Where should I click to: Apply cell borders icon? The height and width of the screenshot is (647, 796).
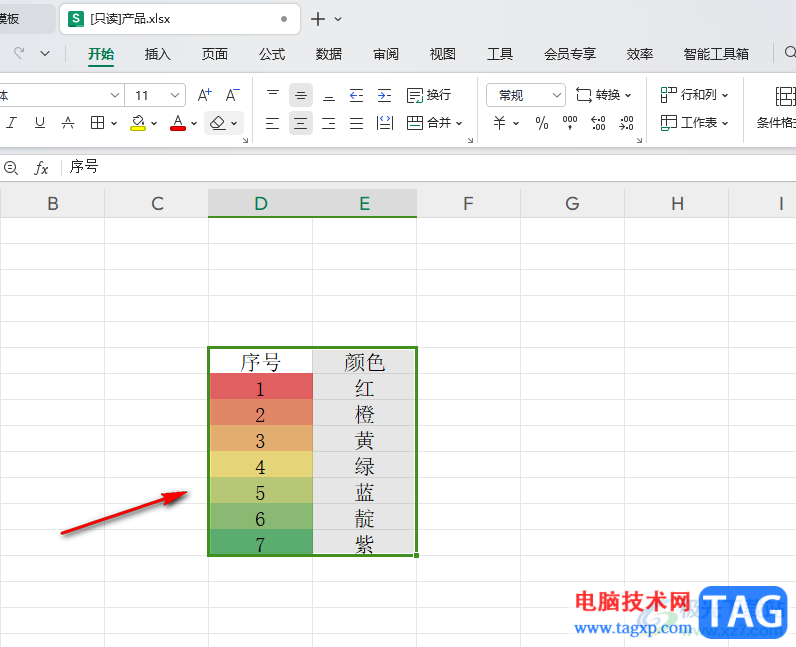[x=97, y=122]
